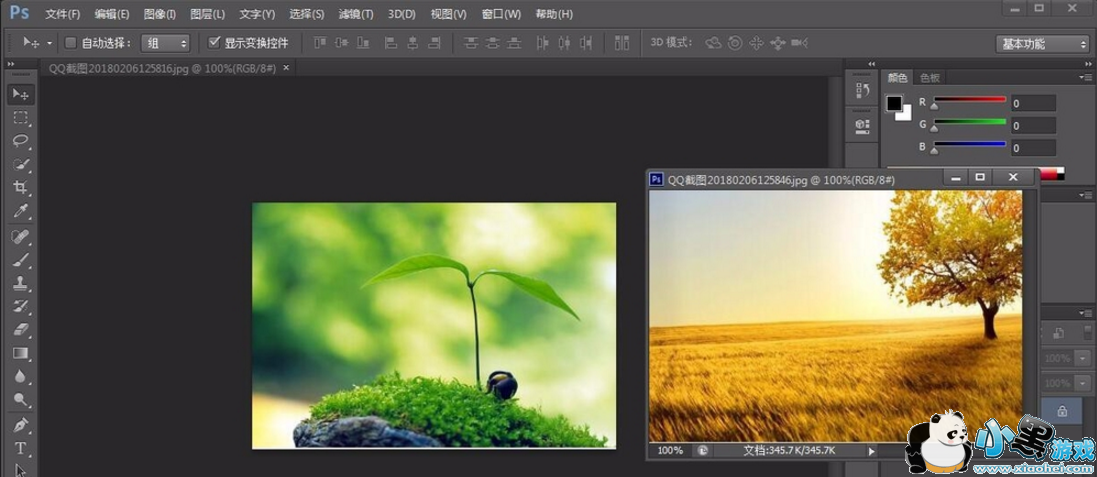This screenshot has width=1097, height=477.
Task: Enable the 自动选择 checkbox
Action: (x=70, y=43)
